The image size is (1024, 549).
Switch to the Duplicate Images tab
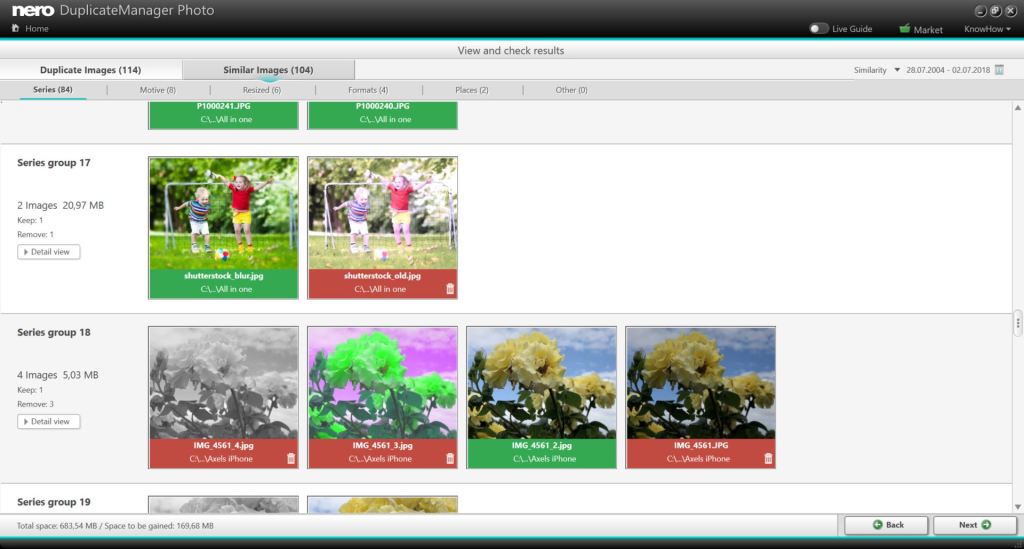click(x=90, y=70)
